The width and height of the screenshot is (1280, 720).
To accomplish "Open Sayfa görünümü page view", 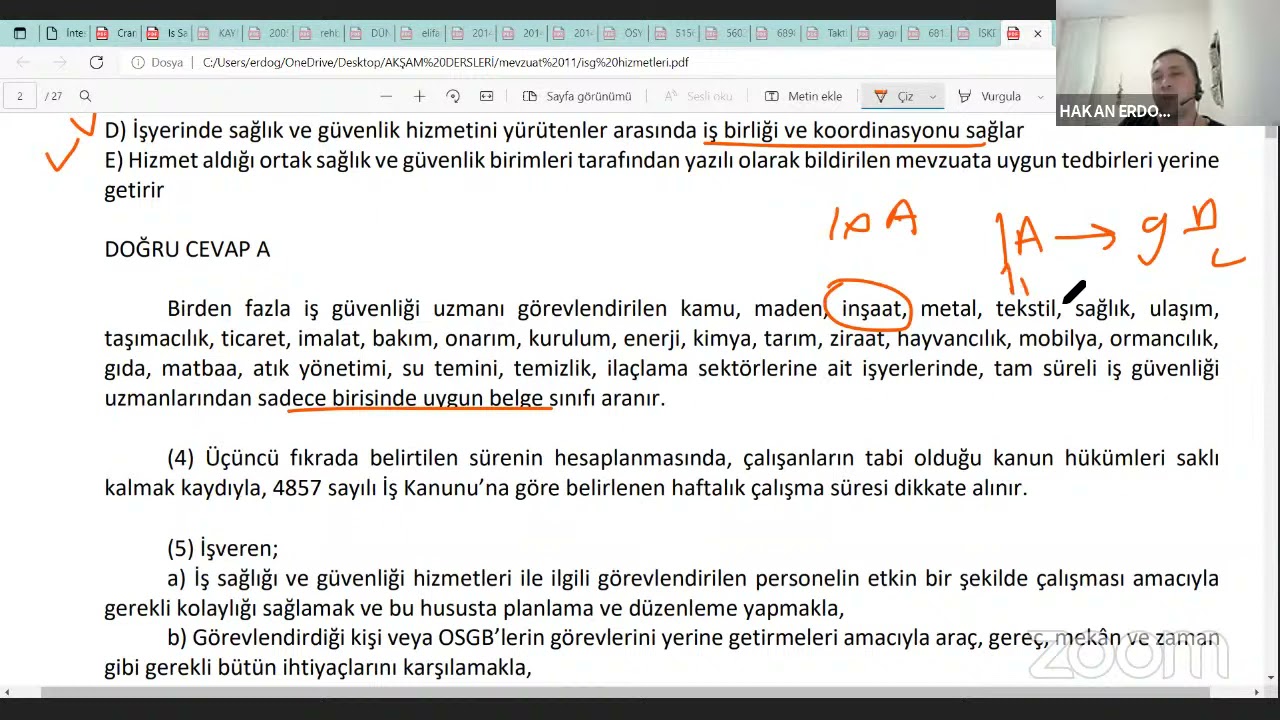I will click(577, 96).
